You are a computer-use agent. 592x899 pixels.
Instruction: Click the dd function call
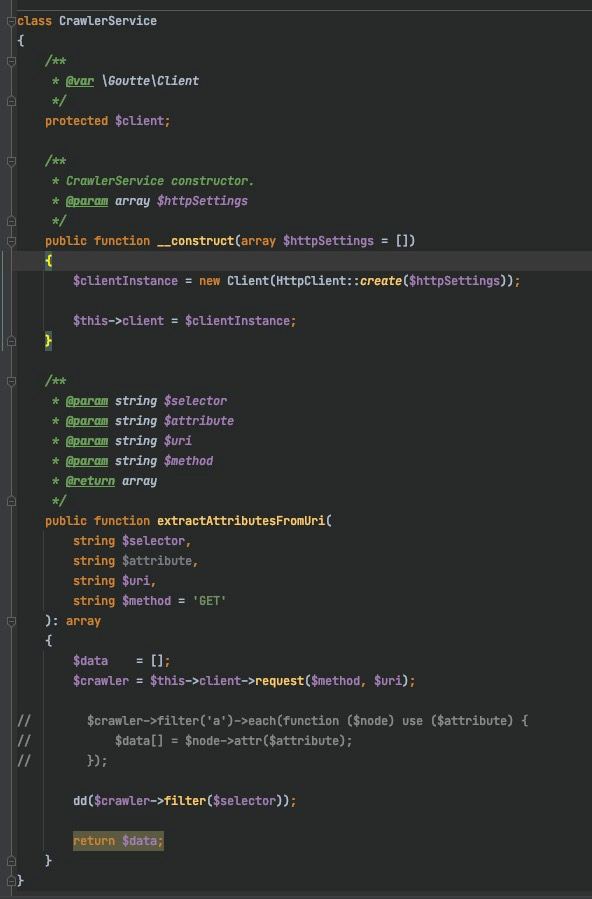[x=80, y=801]
